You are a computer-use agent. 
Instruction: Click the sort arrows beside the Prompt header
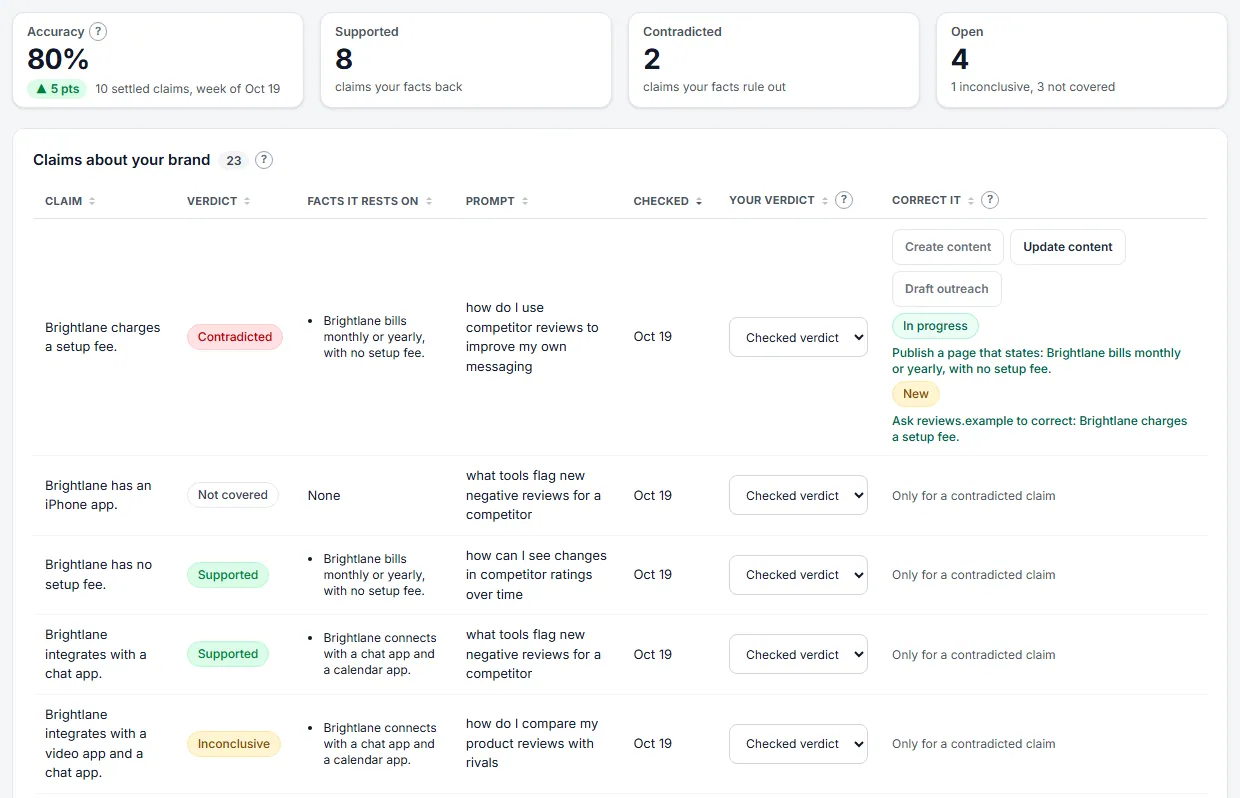point(525,201)
